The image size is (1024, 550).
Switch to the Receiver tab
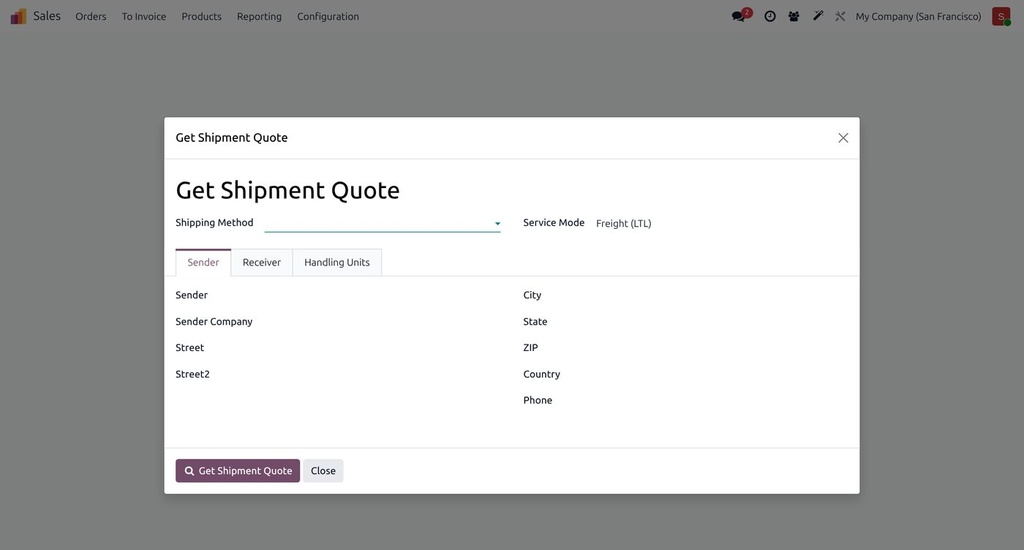click(261, 263)
